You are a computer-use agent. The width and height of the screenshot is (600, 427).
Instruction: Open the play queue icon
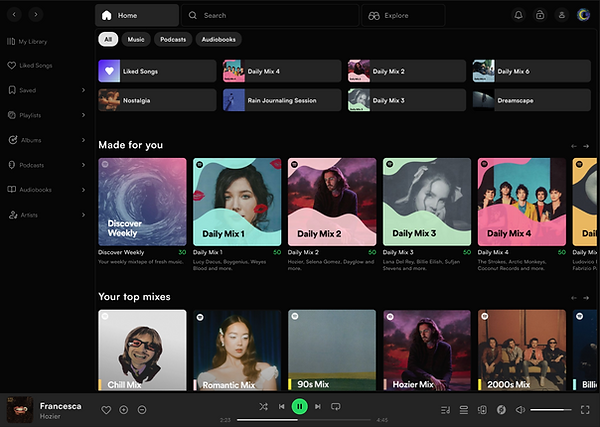click(x=464, y=410)
